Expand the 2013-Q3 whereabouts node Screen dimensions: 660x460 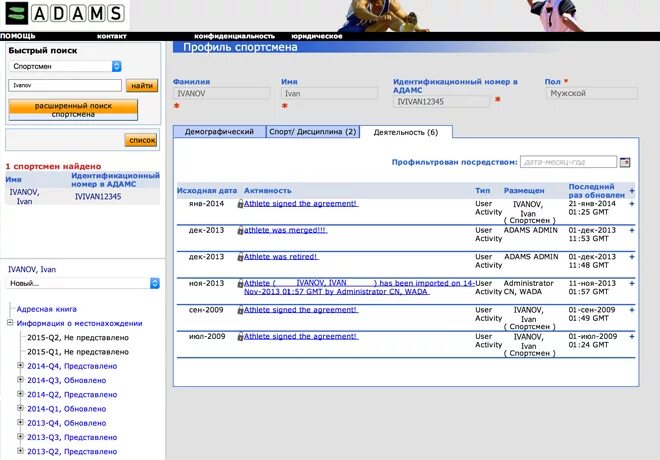click(20, 436)
